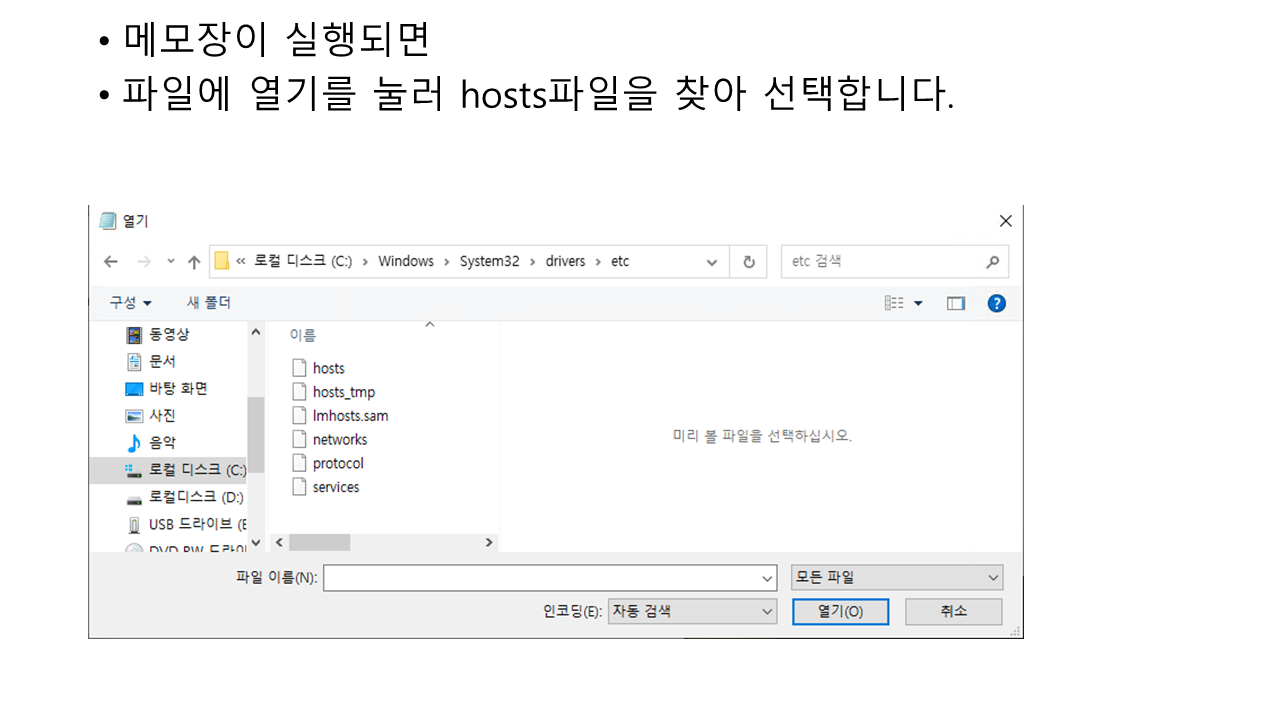Open the 음악 folder in sidebar

(162, 443)
